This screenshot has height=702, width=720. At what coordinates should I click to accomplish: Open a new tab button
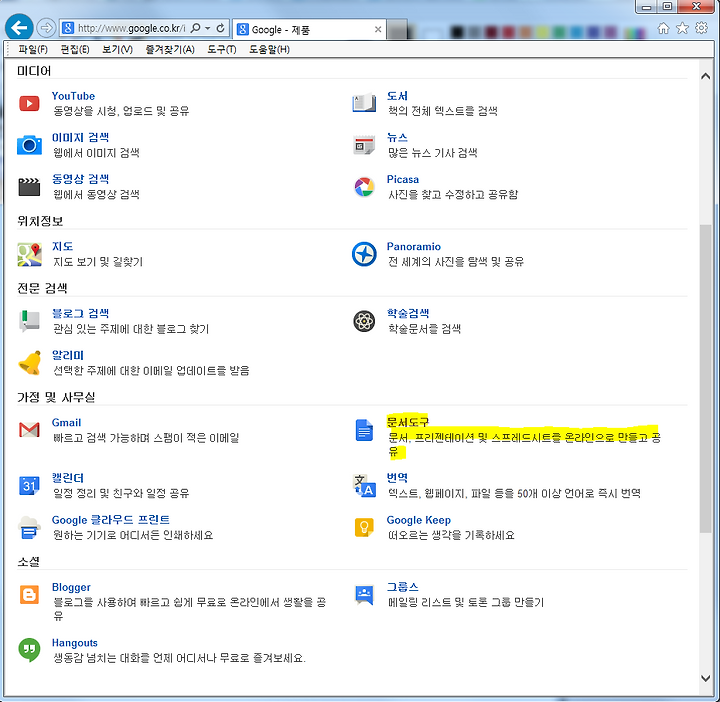tap(398, 29)
